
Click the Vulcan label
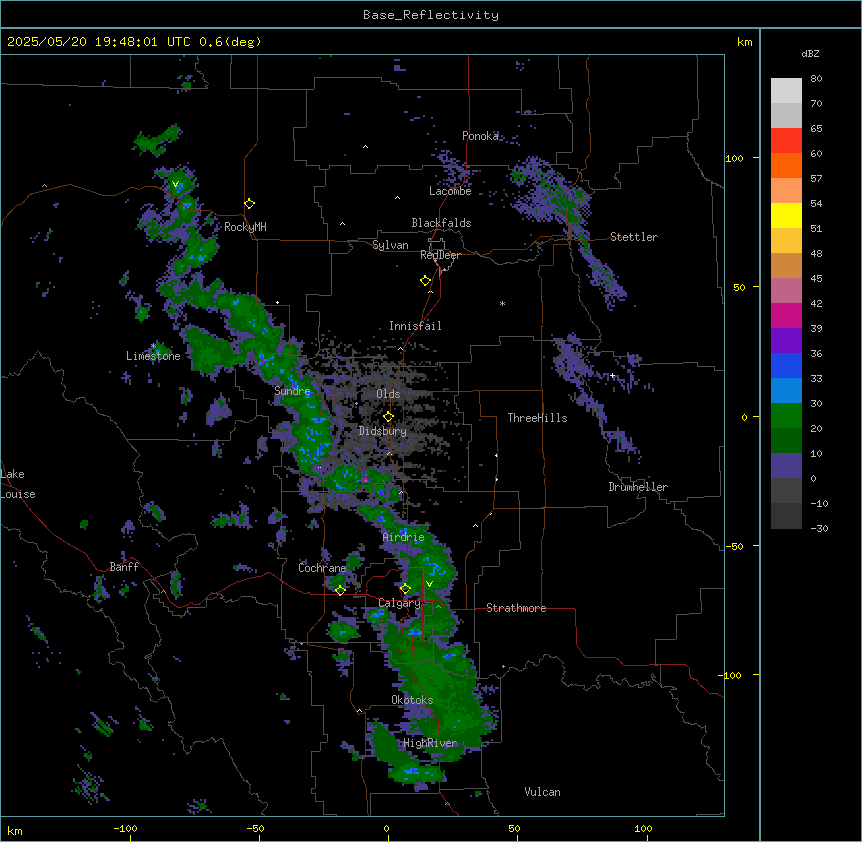point(543,792)
